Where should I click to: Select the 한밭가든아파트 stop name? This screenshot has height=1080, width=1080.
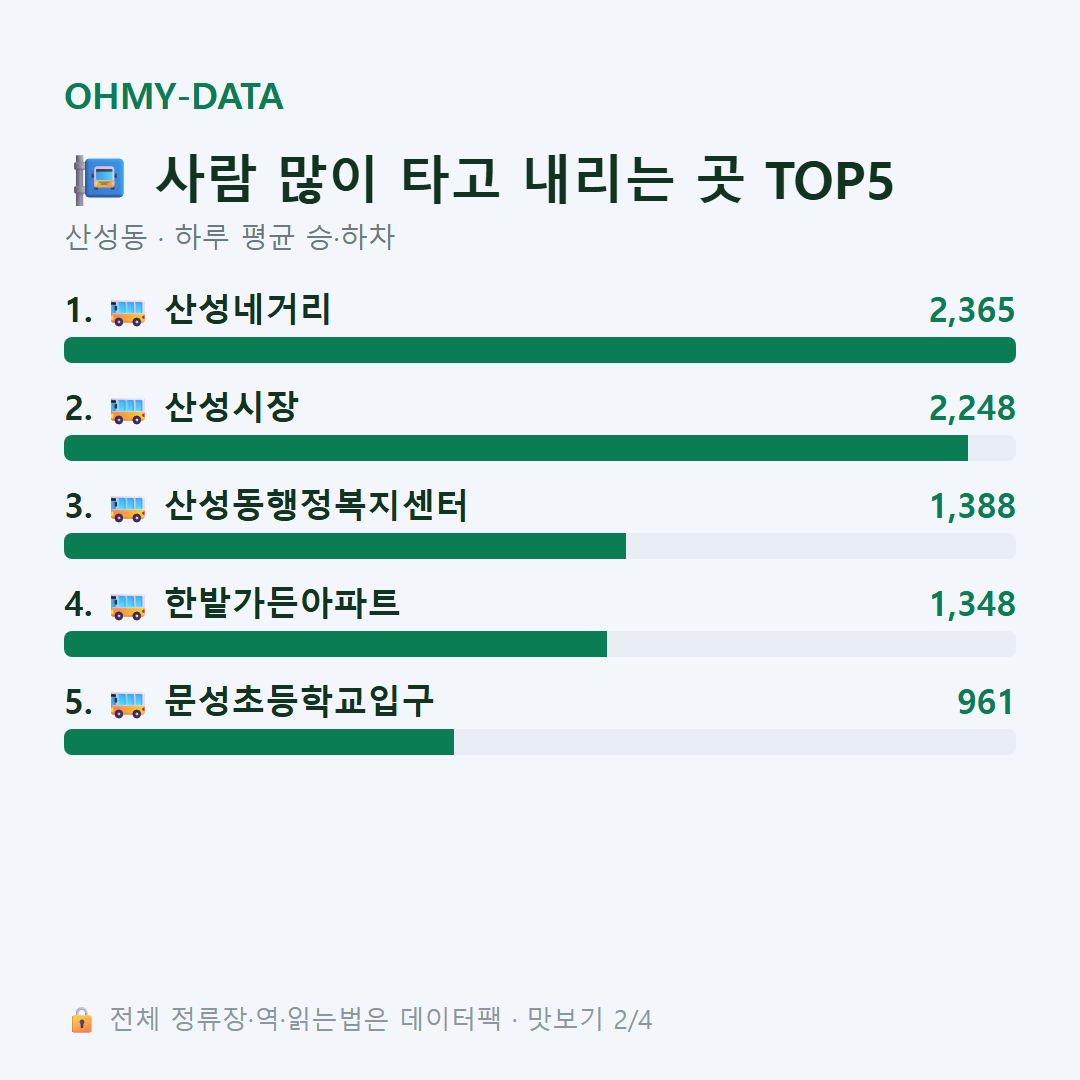(x=282, y=603)
